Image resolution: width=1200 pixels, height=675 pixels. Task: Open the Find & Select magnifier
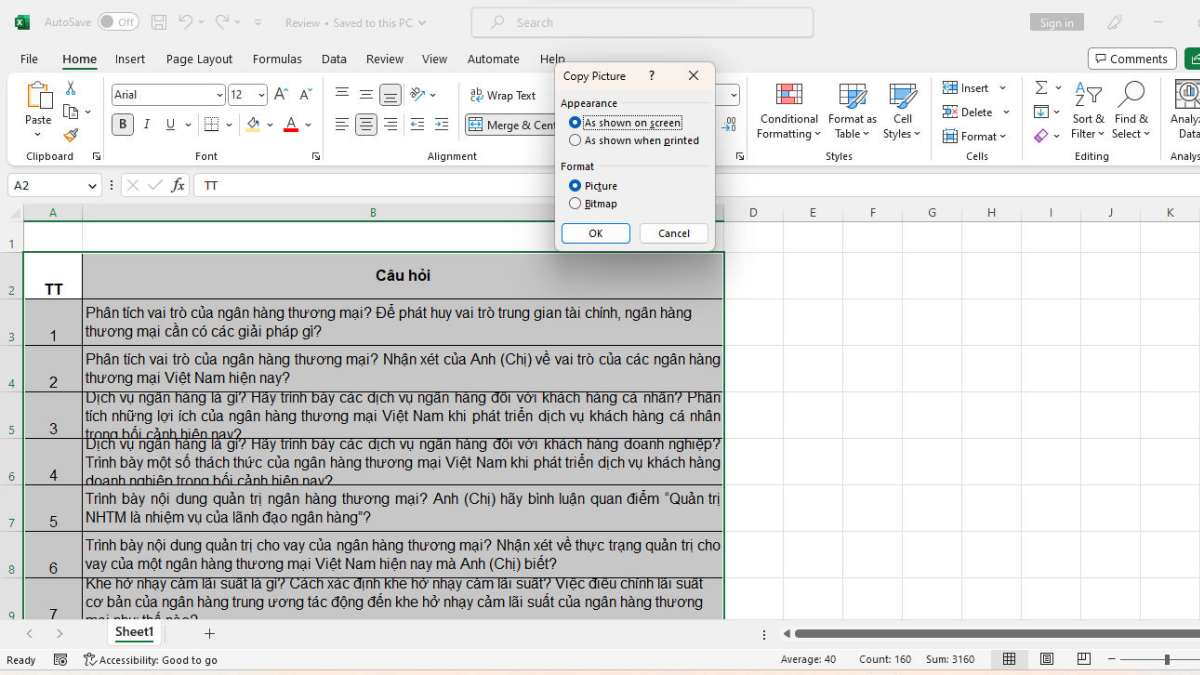[x=1130, y=111]
